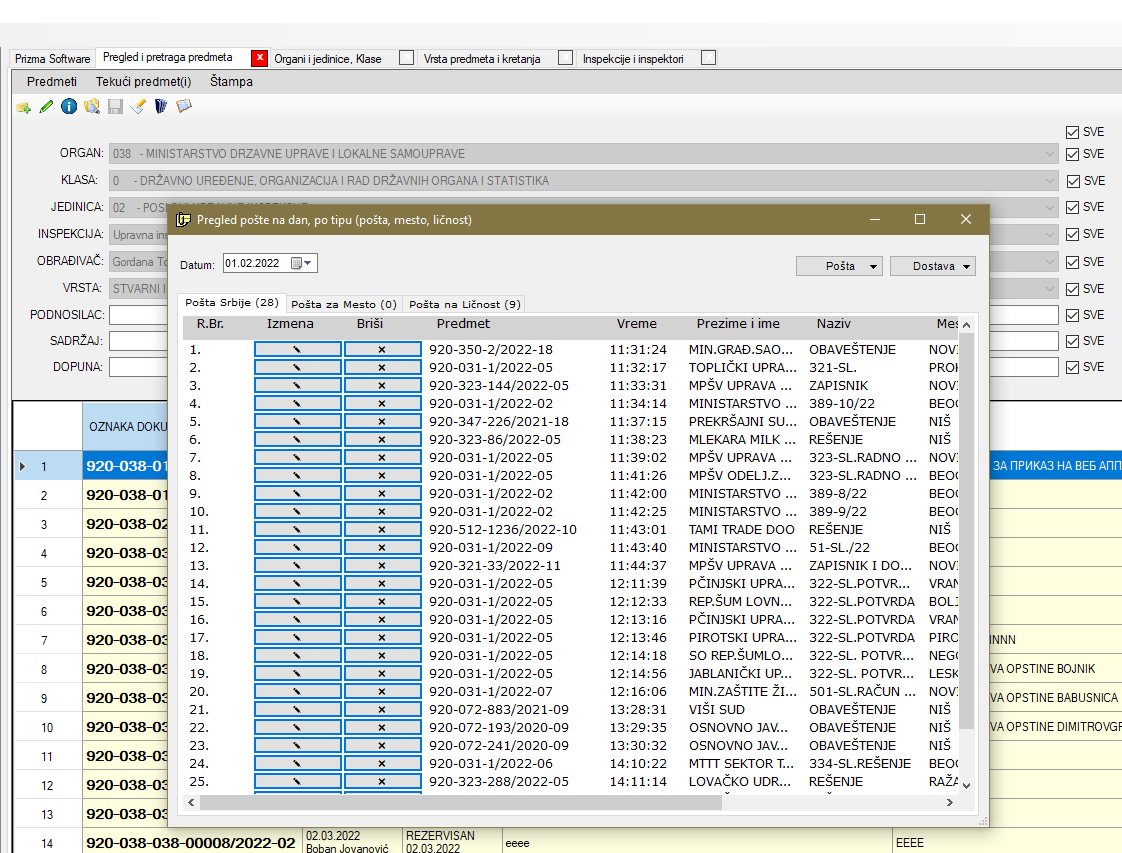The image size is (1122, 853).
Task: Click the folder search magnifier toolbar icon
Action: [x=92, y=107]
